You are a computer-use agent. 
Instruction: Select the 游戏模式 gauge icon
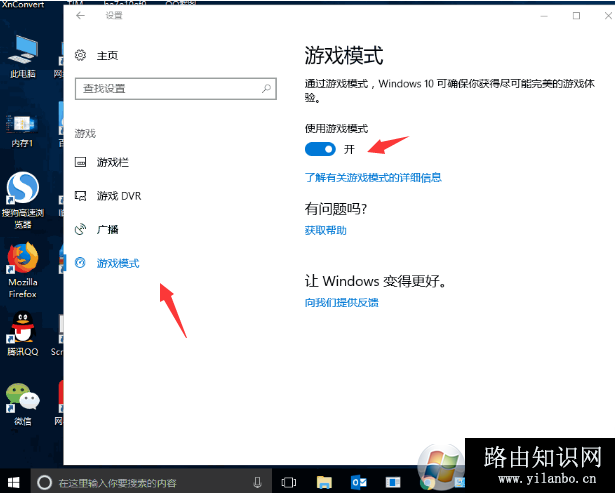(x=80, y=263)
